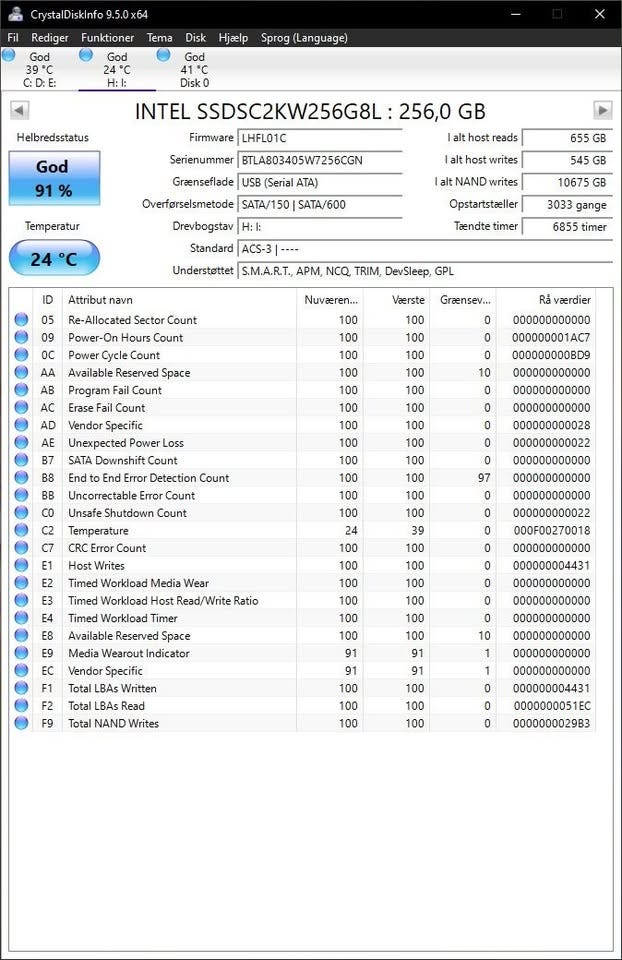The width and height of the screenshot is (622, 960).
Task: Click status icon for Power-On Hours Count
Action: [x=21, y=337]
